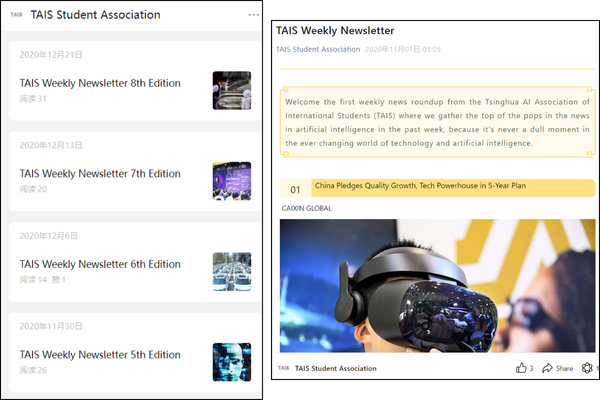The width and height of the screenshot is (600, 400).
Task: Click the 阅读 31 read count
Action: [x=33, y=99]
